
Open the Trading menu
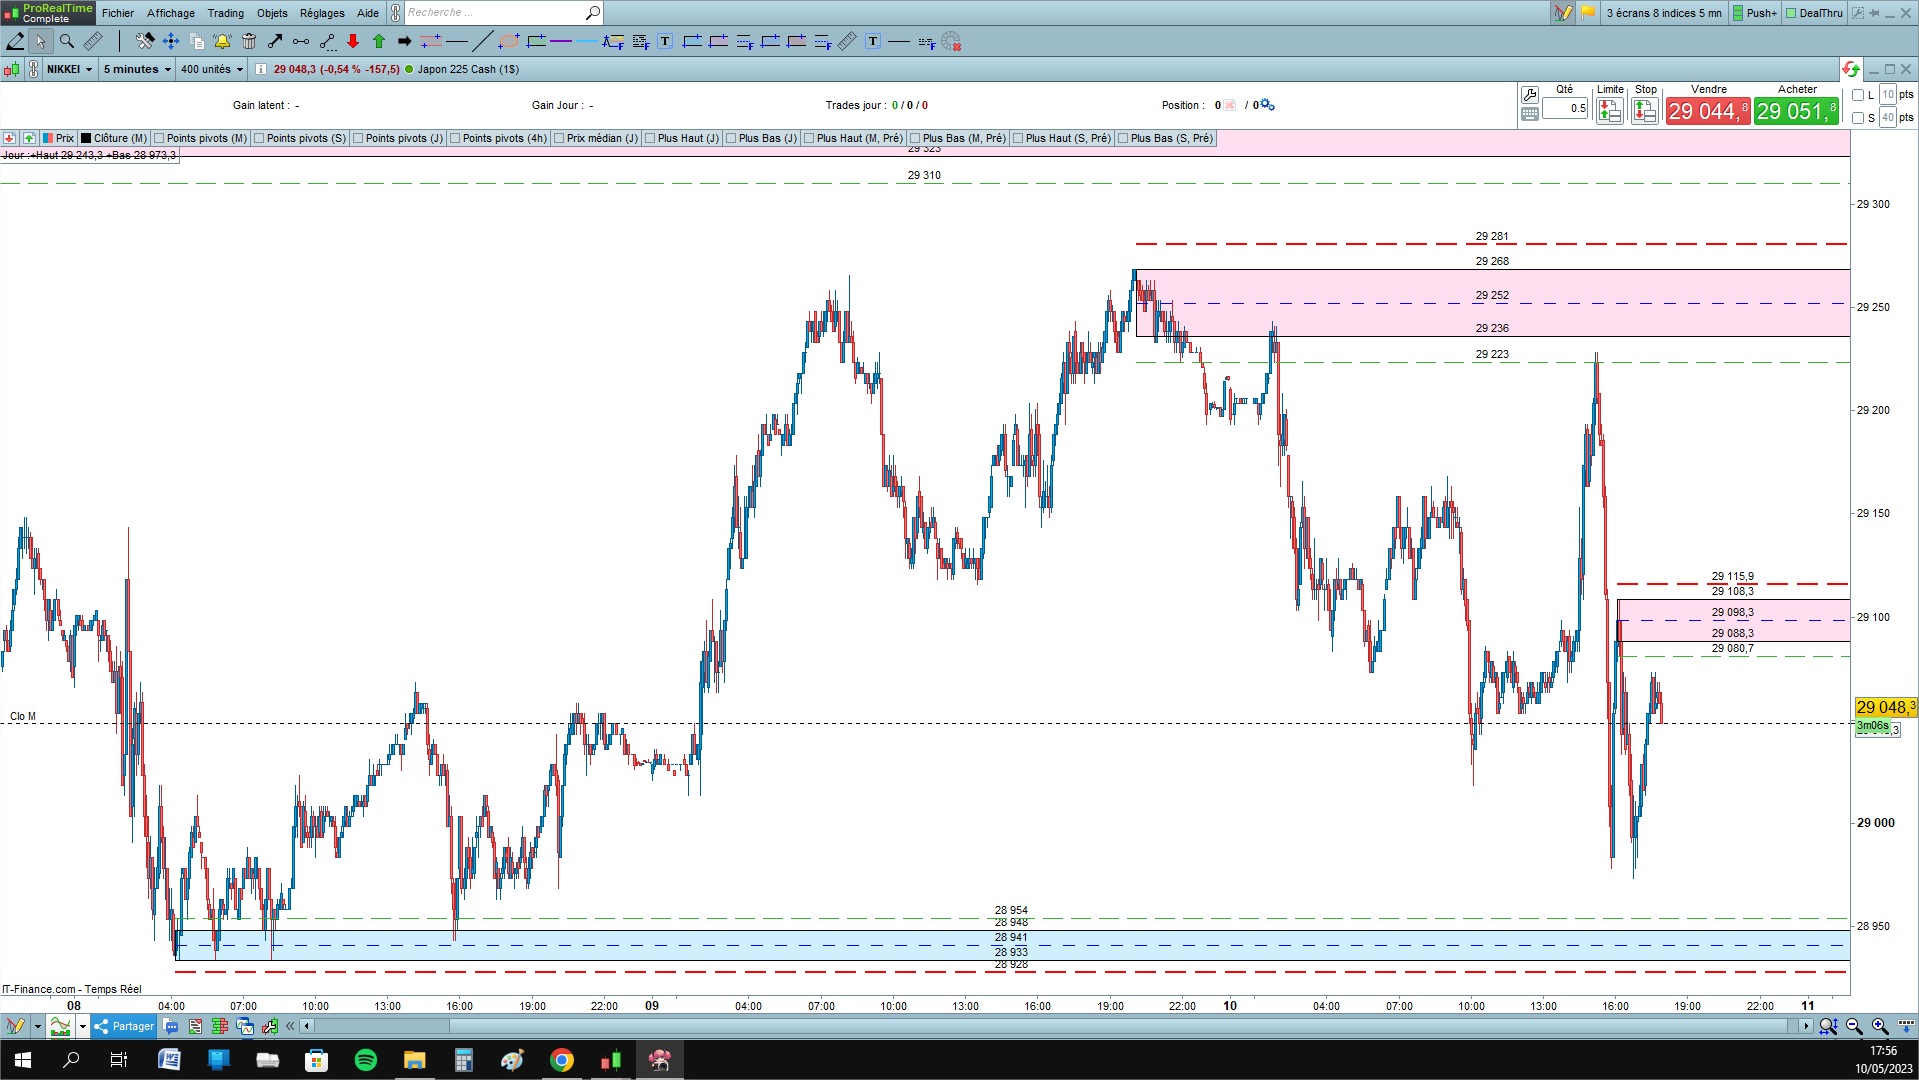[x=225, y=13]
